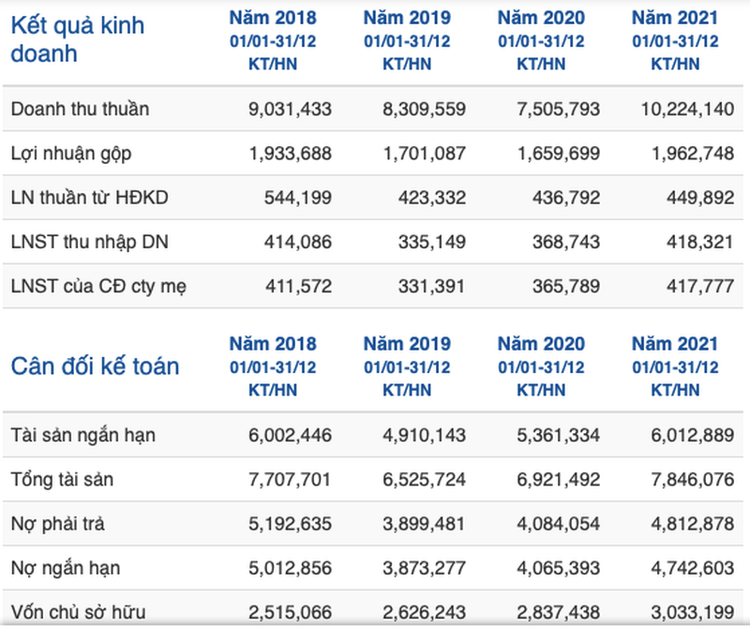Image resolution: width=750 pixels, height=628 pixels.
Task: Select 'Năm 2018' column header in Kết quả kinh doanh
Action: click(272, 18)
